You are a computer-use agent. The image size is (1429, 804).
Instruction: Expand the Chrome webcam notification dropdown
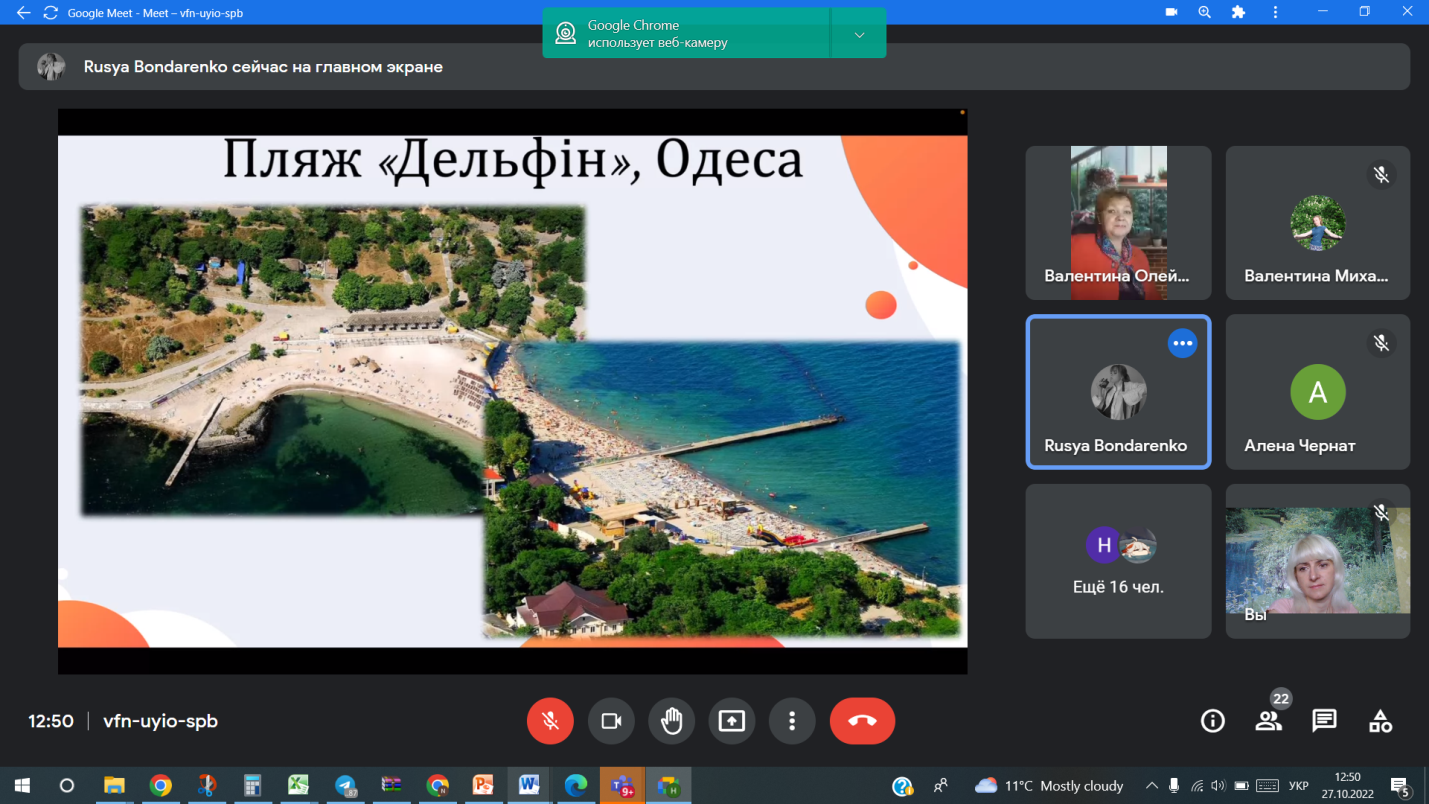click(x=859, y=35)
